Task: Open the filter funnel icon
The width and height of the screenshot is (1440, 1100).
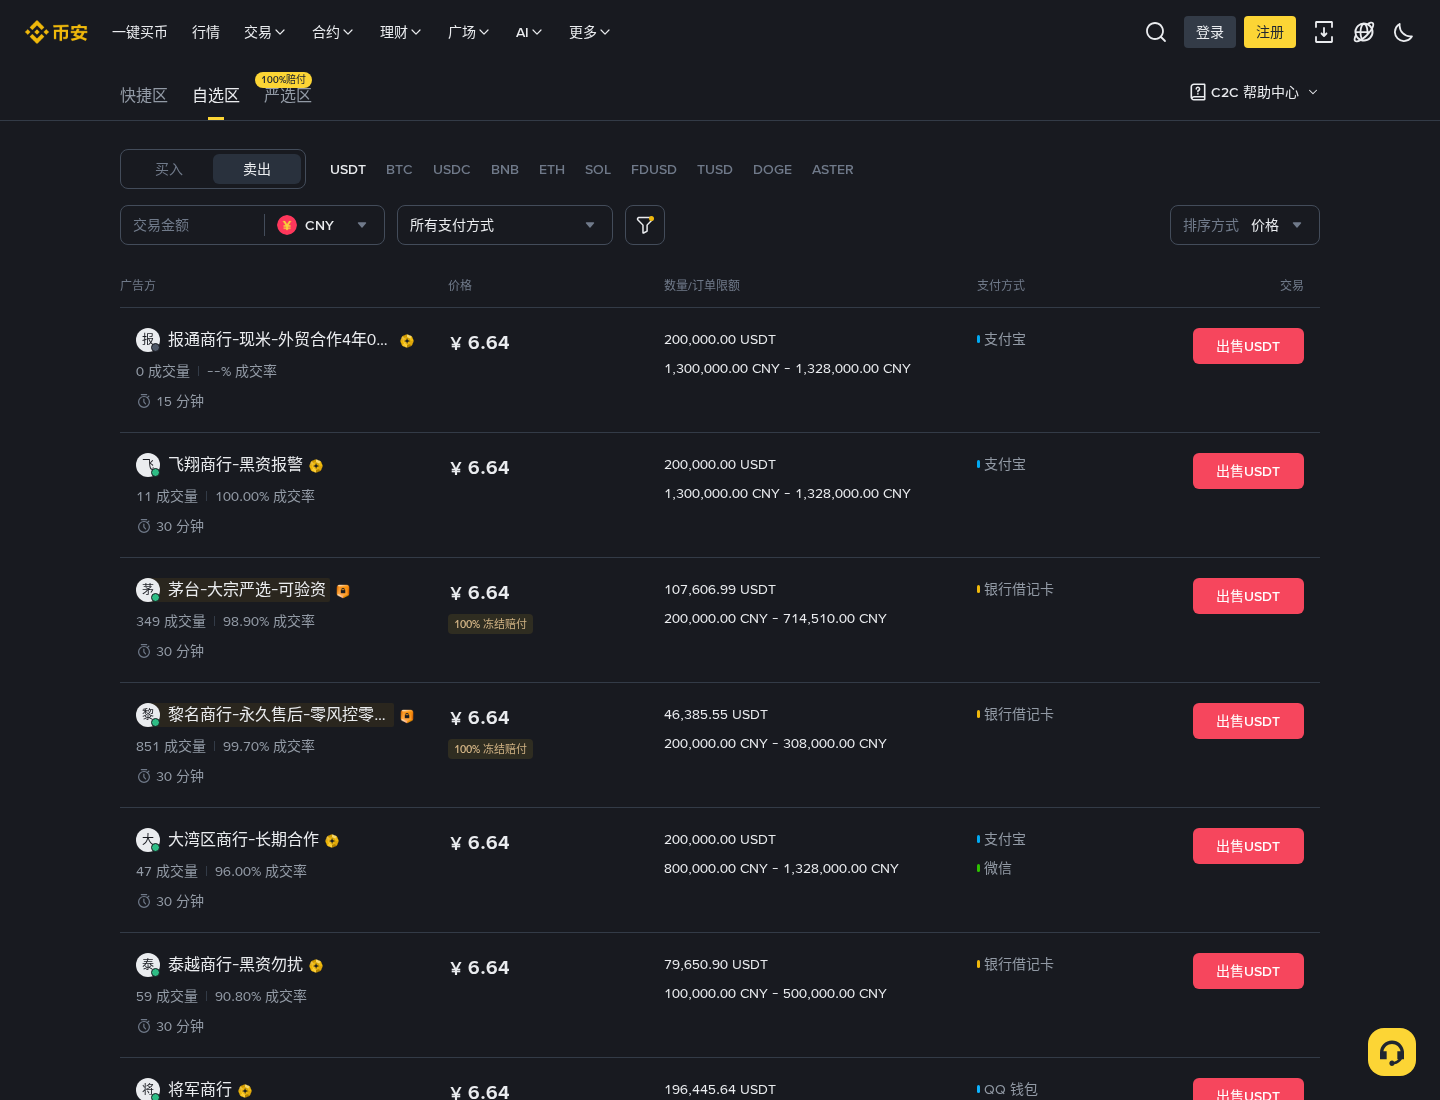Action: point(645,225)
